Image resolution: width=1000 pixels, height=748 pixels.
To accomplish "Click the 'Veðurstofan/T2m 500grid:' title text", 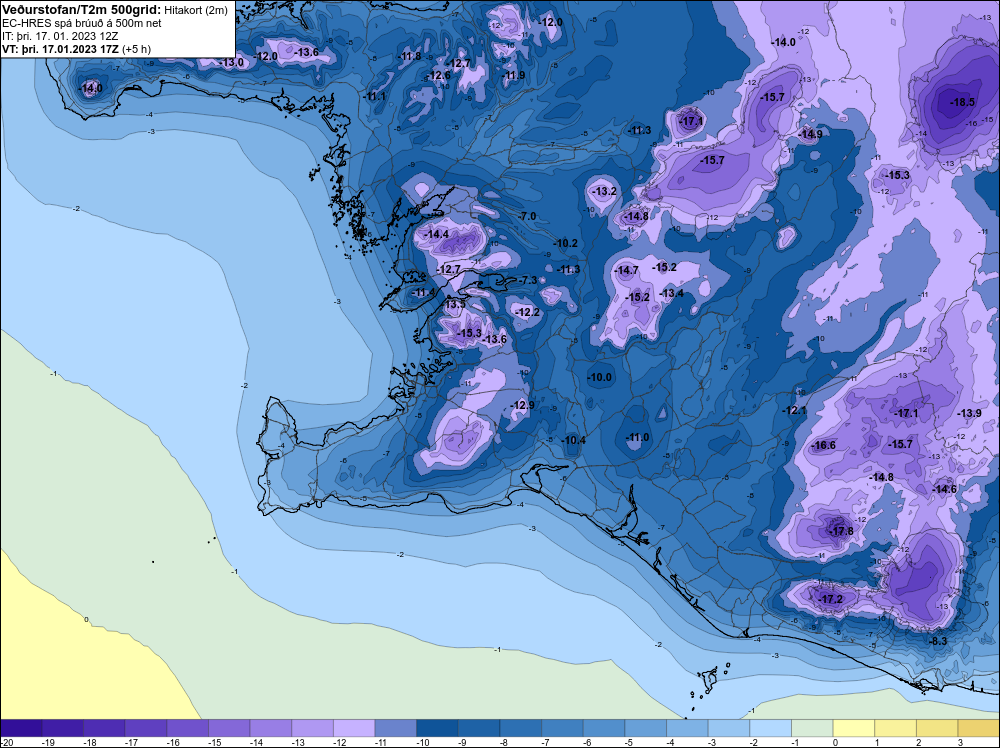I will pos(82,10).
